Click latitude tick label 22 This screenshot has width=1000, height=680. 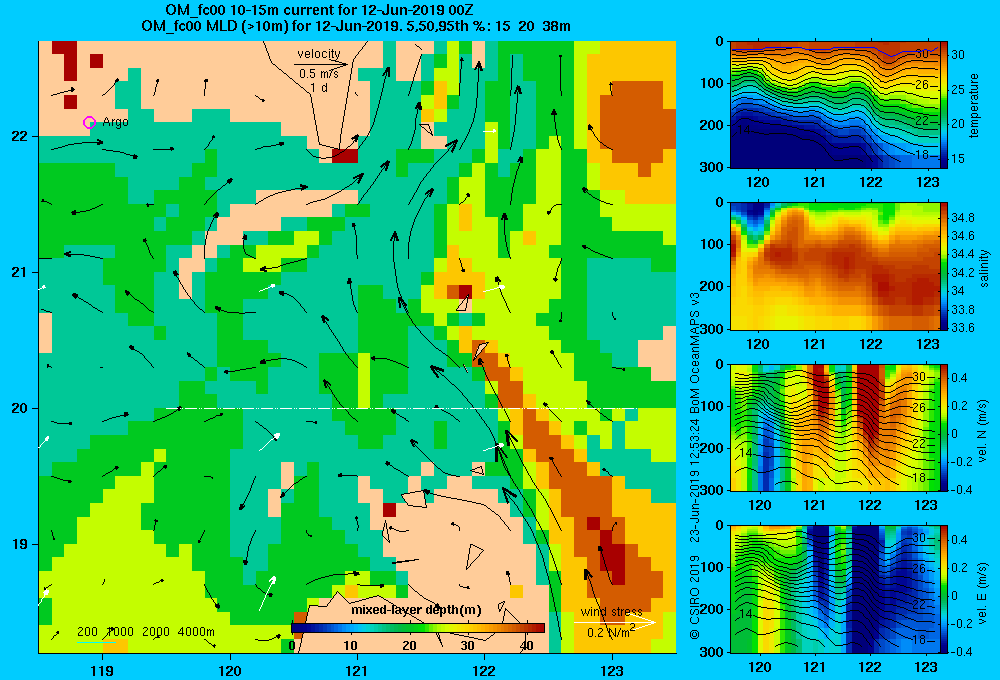coord(20,136)
